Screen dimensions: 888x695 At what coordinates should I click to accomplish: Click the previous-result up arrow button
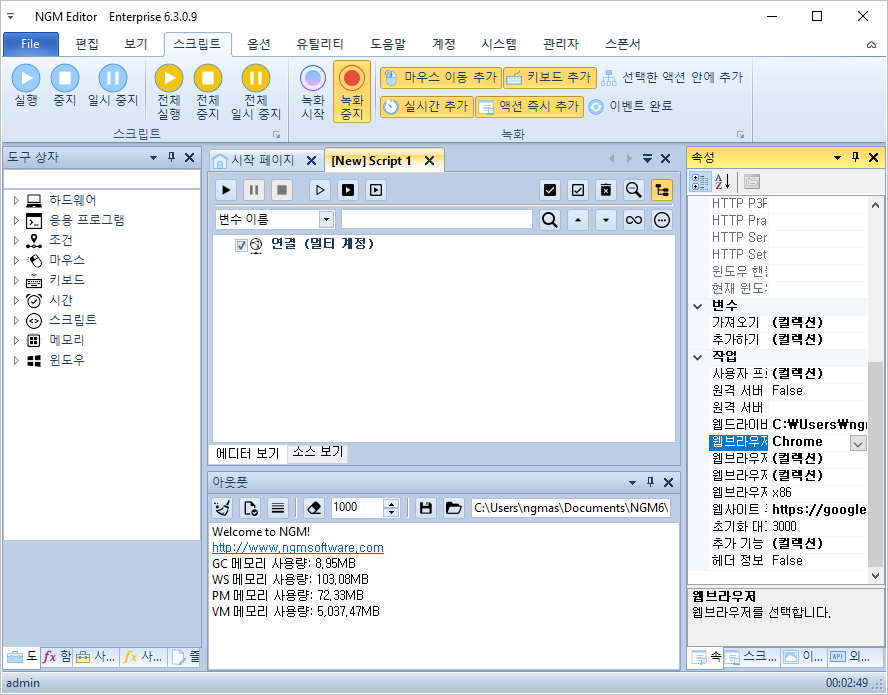click(x=578, y=220)
